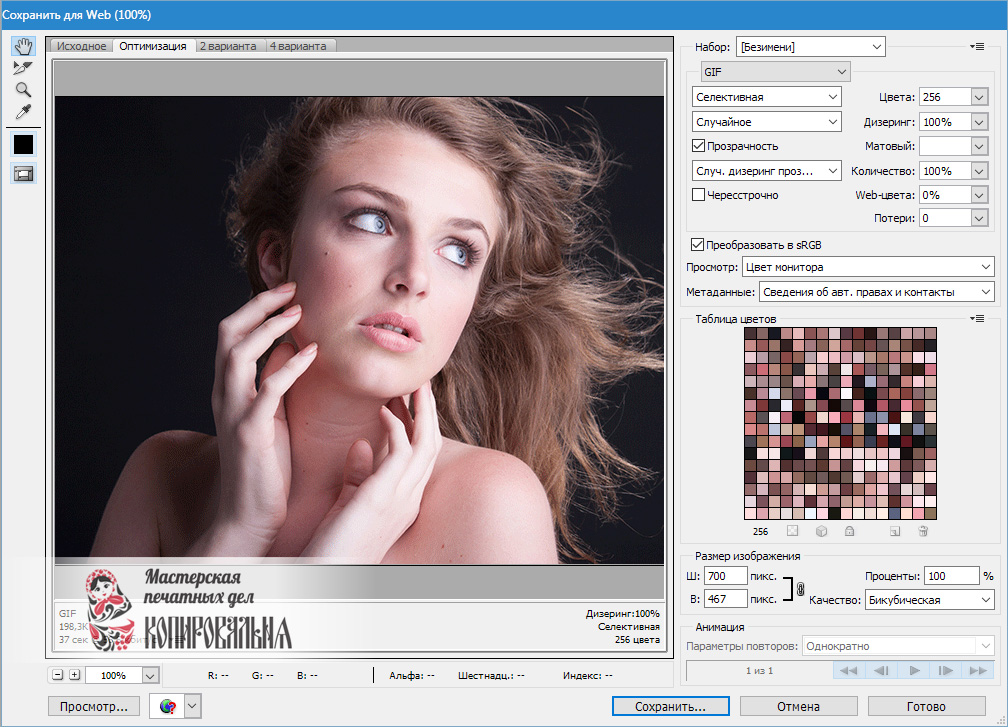
Task: Lock selected colors in color table
Action: click(x=849, y=531)
